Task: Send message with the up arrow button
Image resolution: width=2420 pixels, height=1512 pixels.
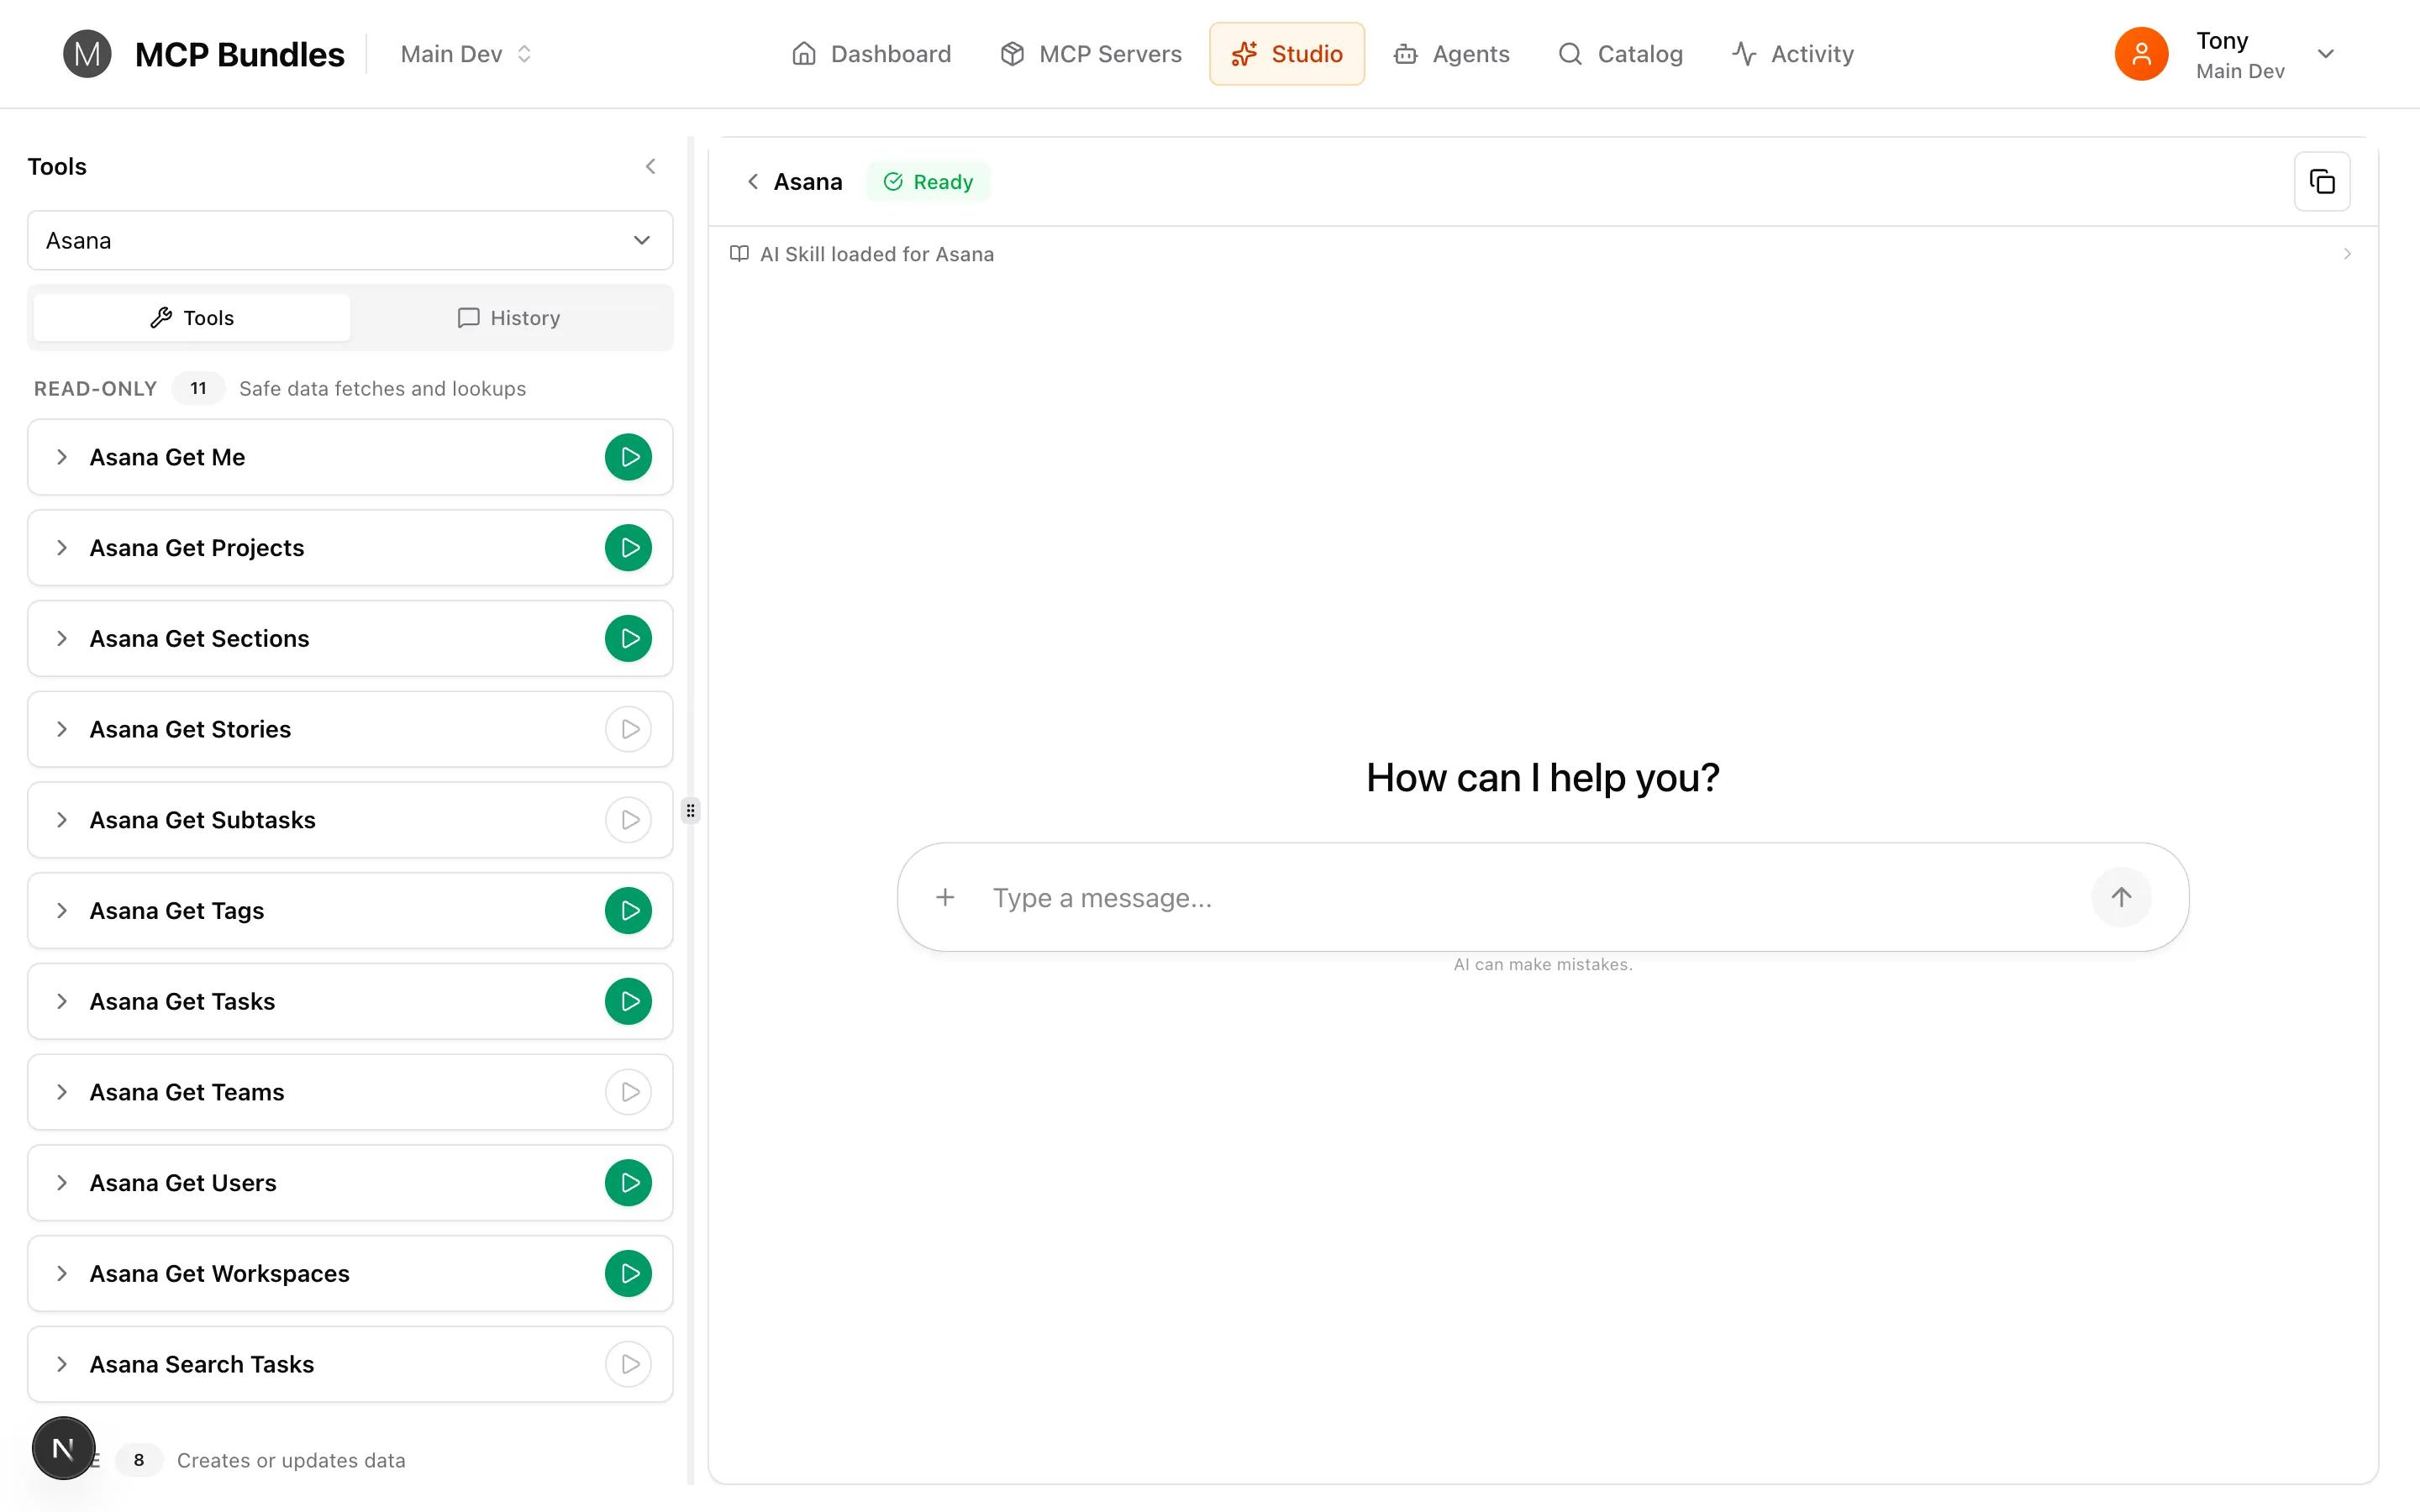Action: pyautogui.click(x=2121, y=897)
